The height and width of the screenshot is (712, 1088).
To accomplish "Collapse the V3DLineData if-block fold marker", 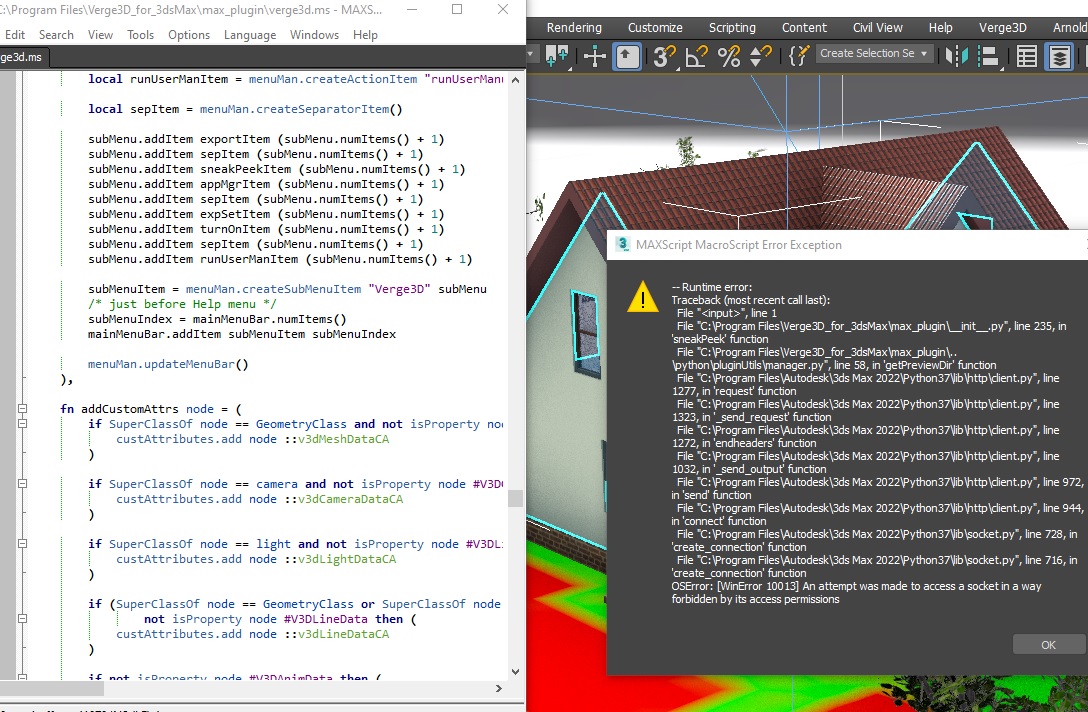I will click(x=22, y=619).
